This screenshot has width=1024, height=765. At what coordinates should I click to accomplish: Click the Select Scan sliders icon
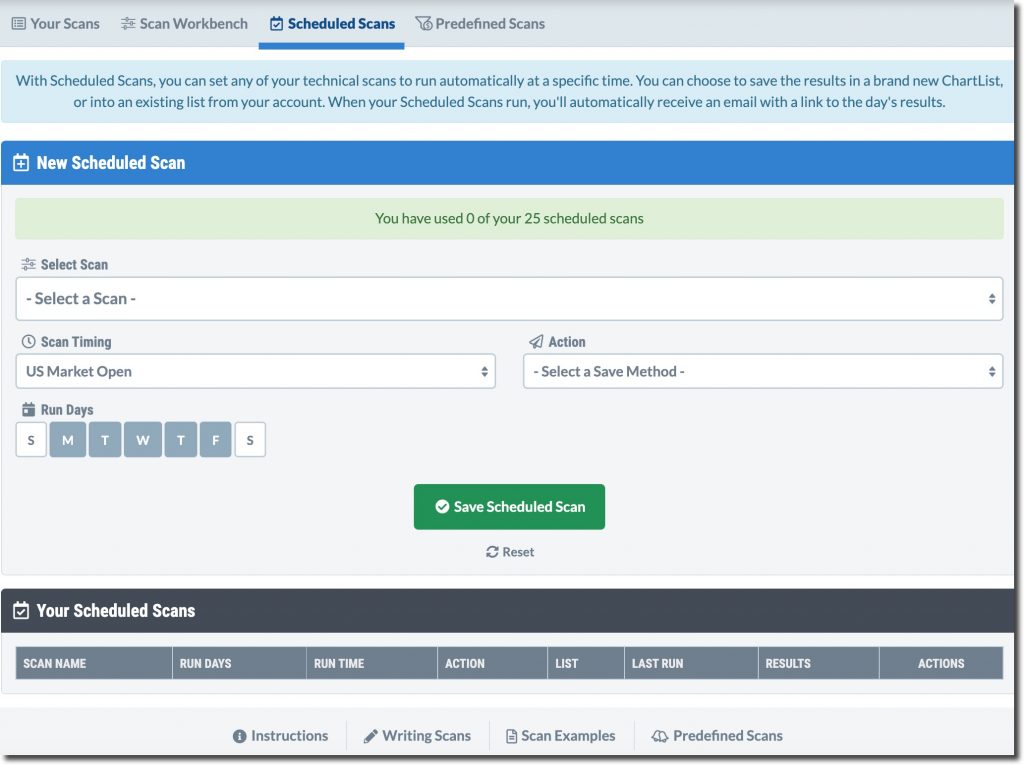coord(28,264)
